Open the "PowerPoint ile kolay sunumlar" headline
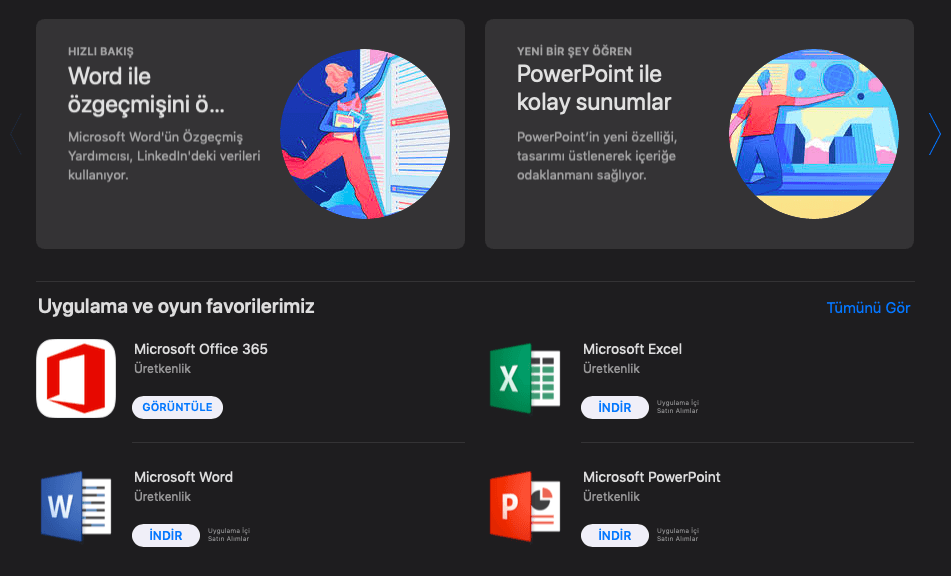951x576 pixels. [593, 89]
